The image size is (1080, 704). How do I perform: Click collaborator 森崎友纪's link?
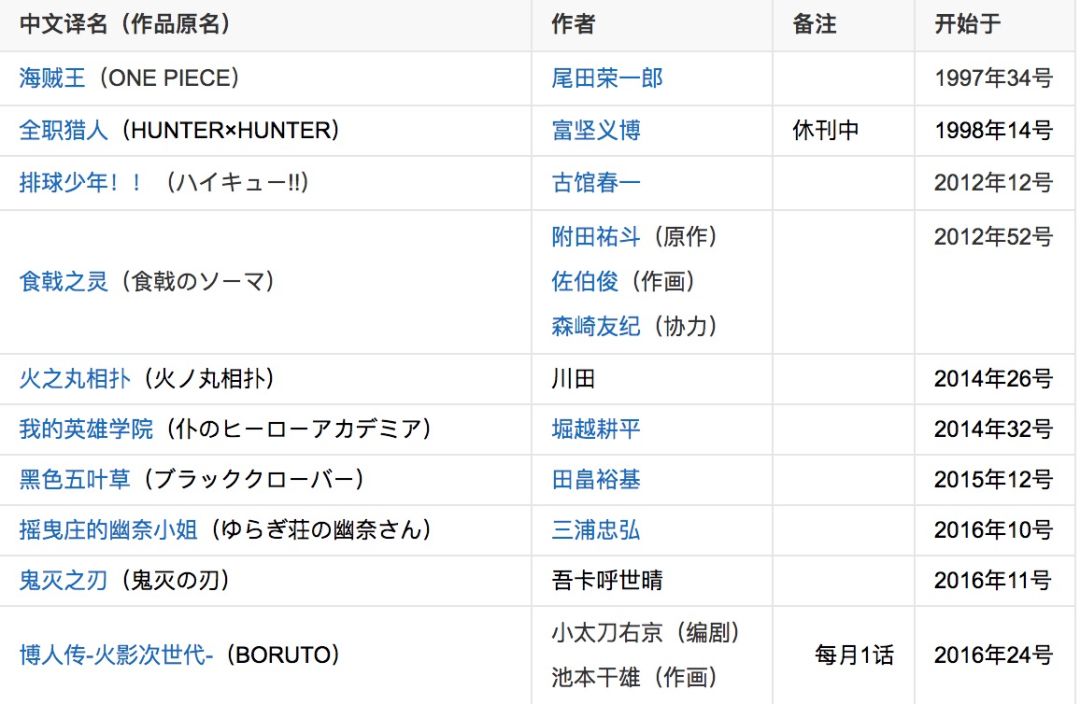pyautogui.click(x=596, y=326)
